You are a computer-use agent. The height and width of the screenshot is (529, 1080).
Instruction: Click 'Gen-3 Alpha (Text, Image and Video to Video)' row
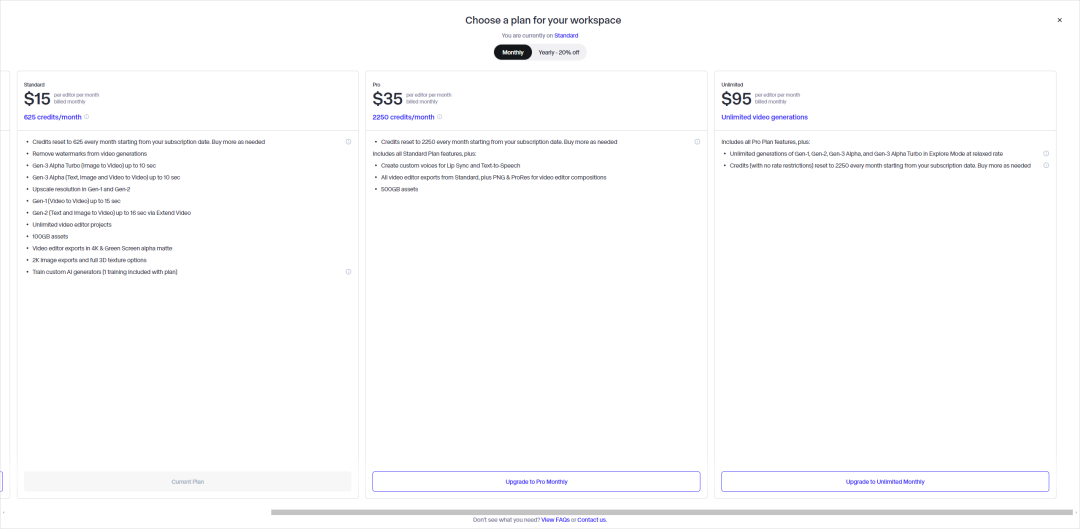click(x=106, y=177)
